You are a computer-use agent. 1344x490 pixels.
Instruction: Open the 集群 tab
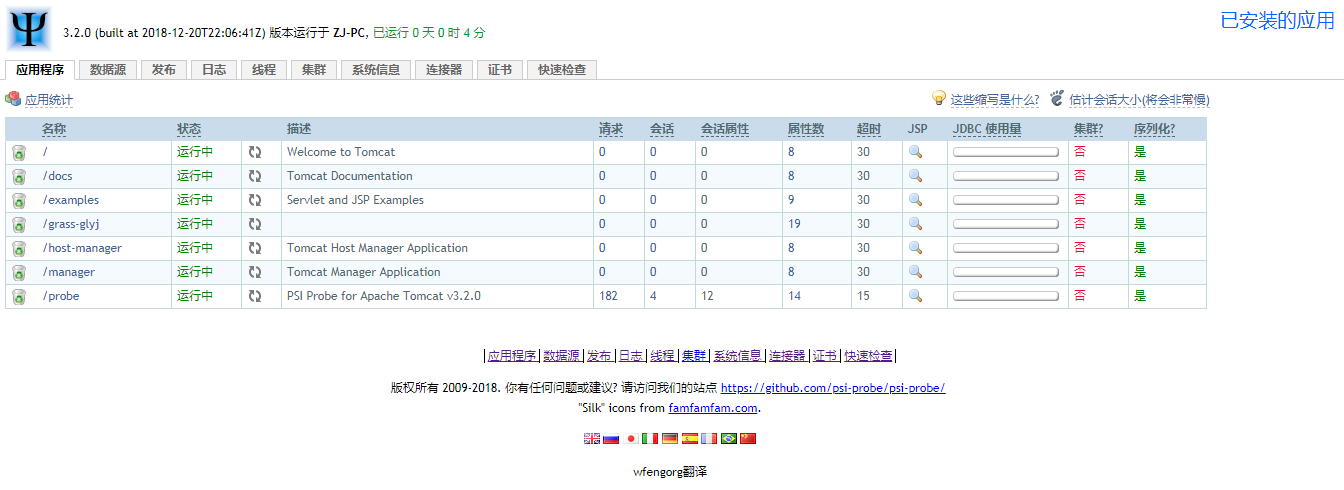314,70
